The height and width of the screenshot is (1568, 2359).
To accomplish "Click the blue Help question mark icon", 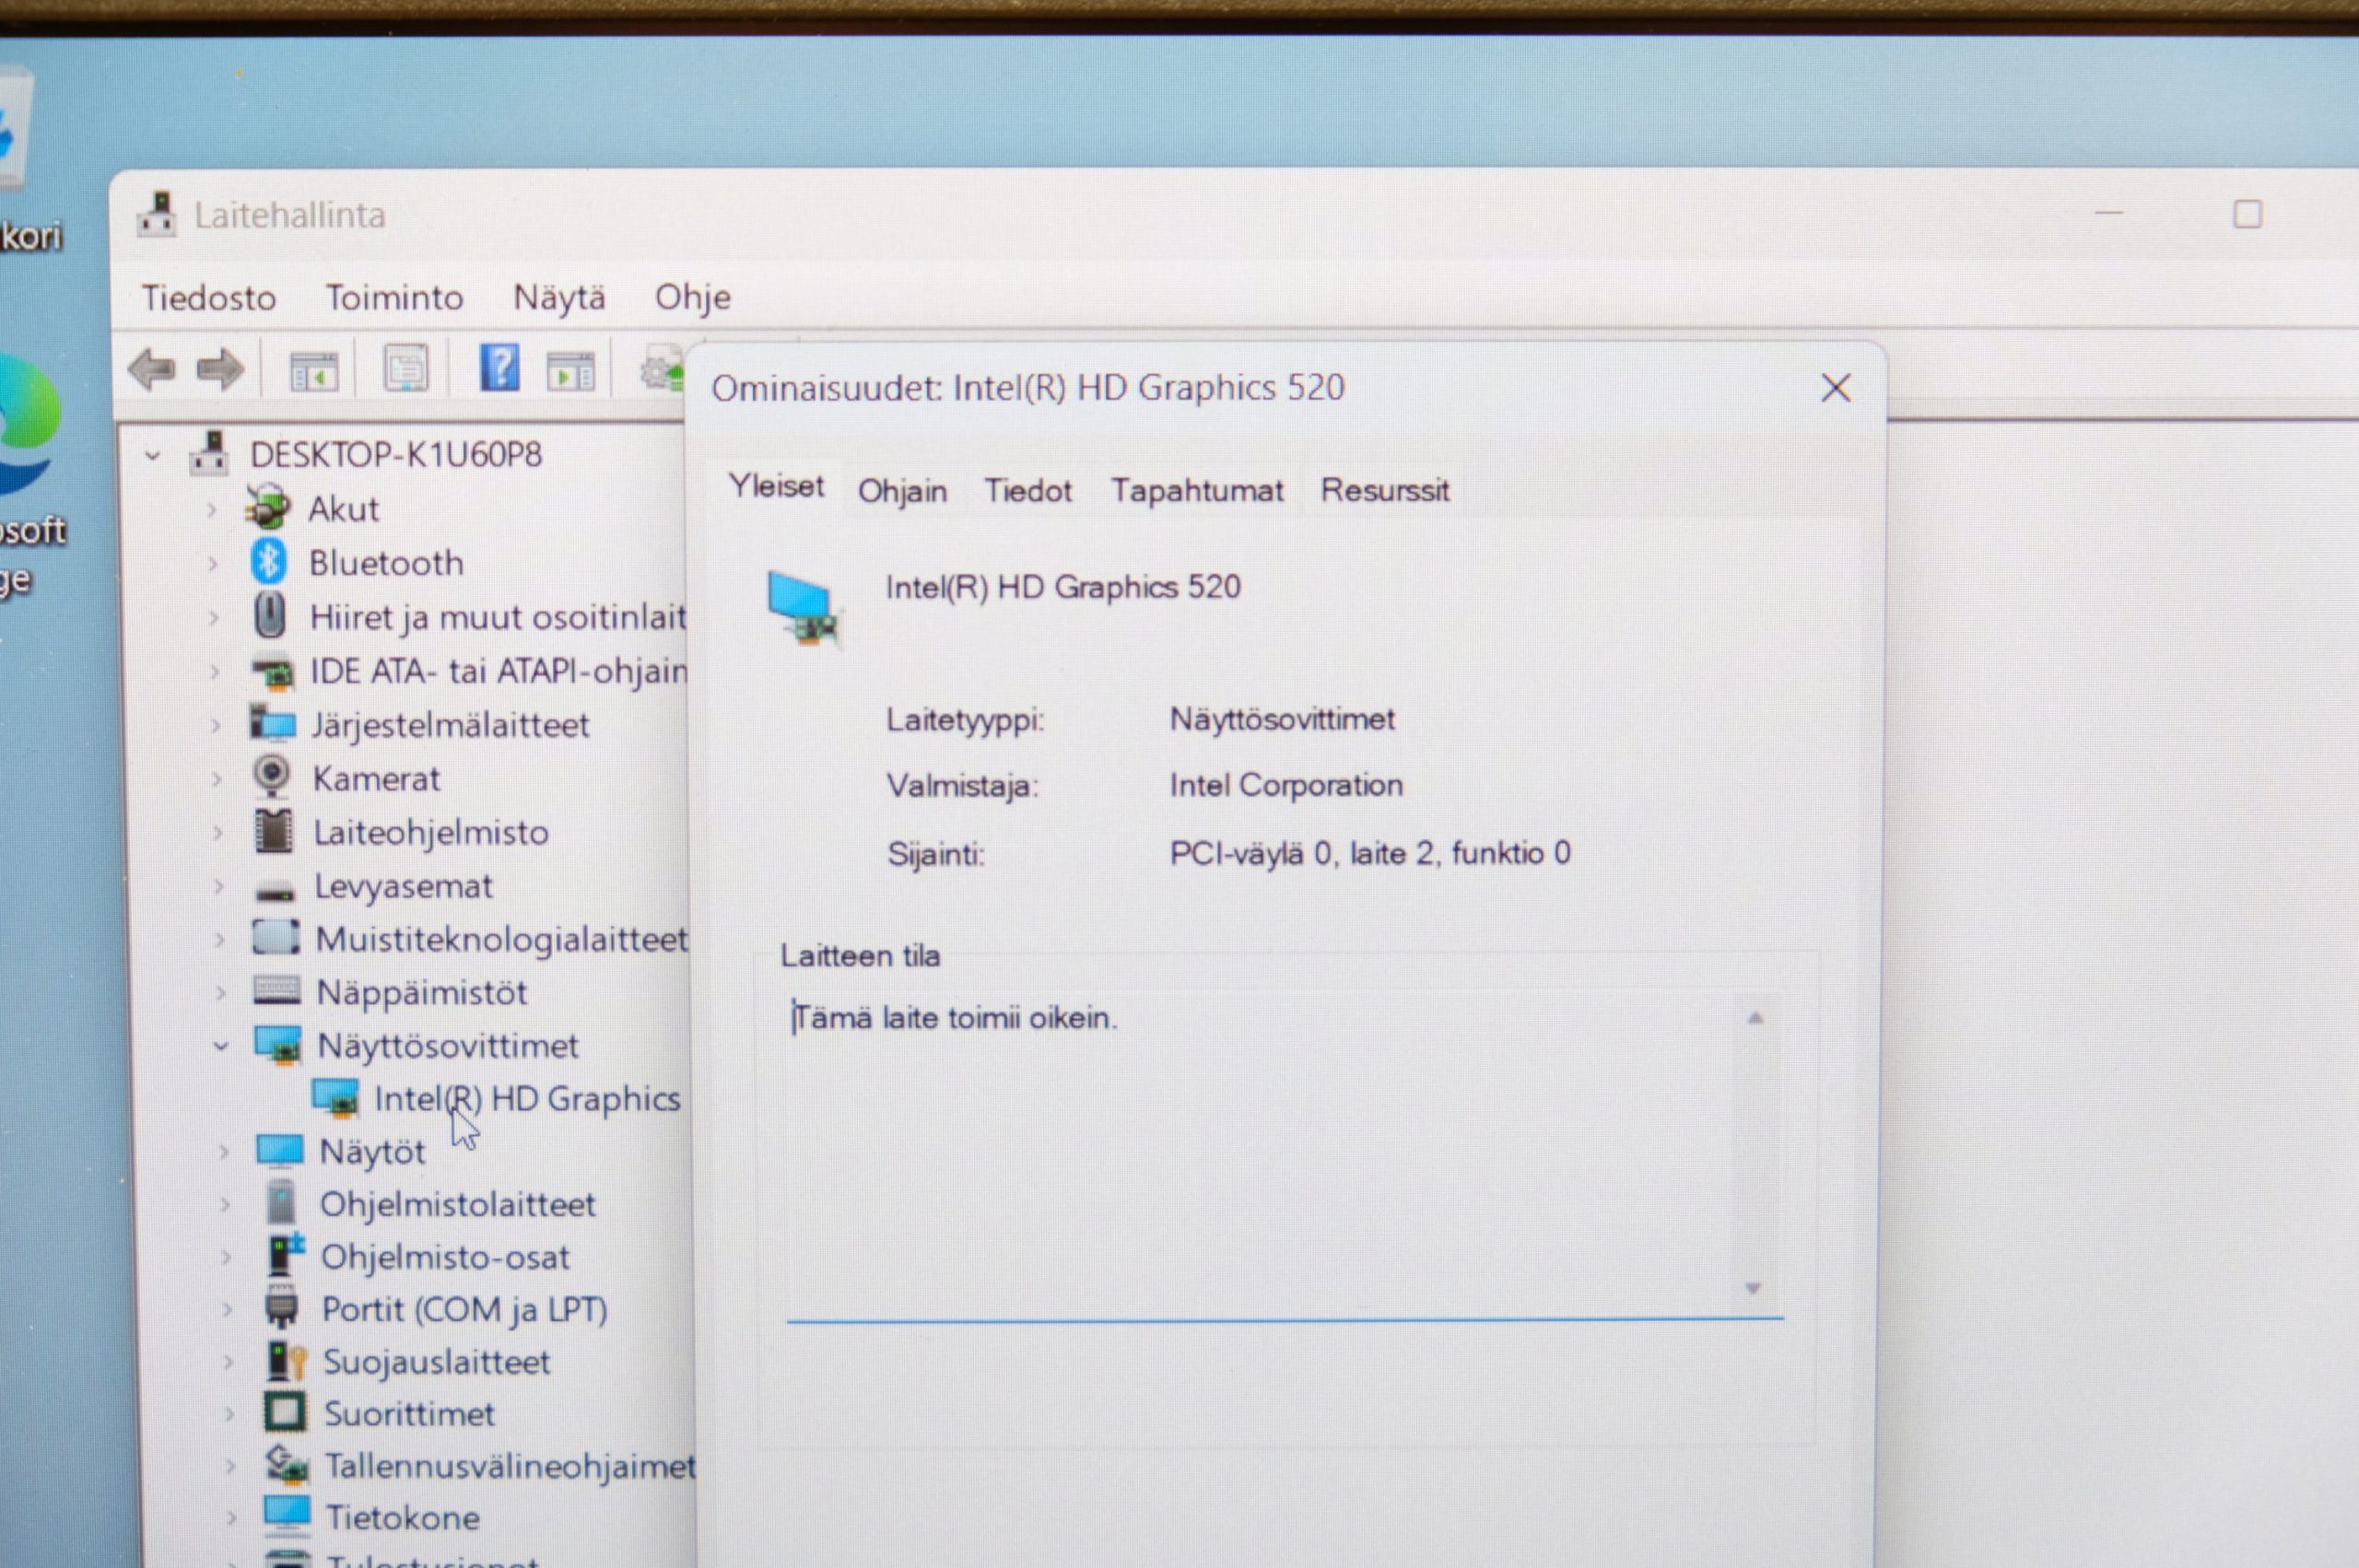I will pos(499,368).
